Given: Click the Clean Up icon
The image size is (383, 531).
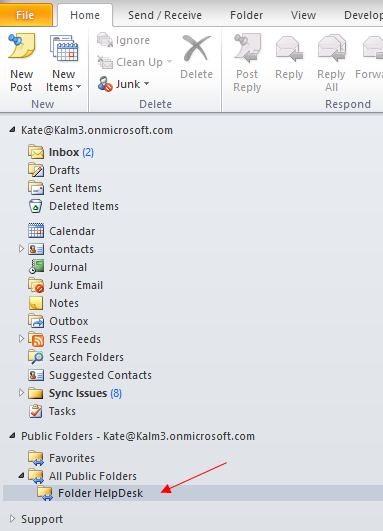Looking at the screenshot, I should point(105,62).
